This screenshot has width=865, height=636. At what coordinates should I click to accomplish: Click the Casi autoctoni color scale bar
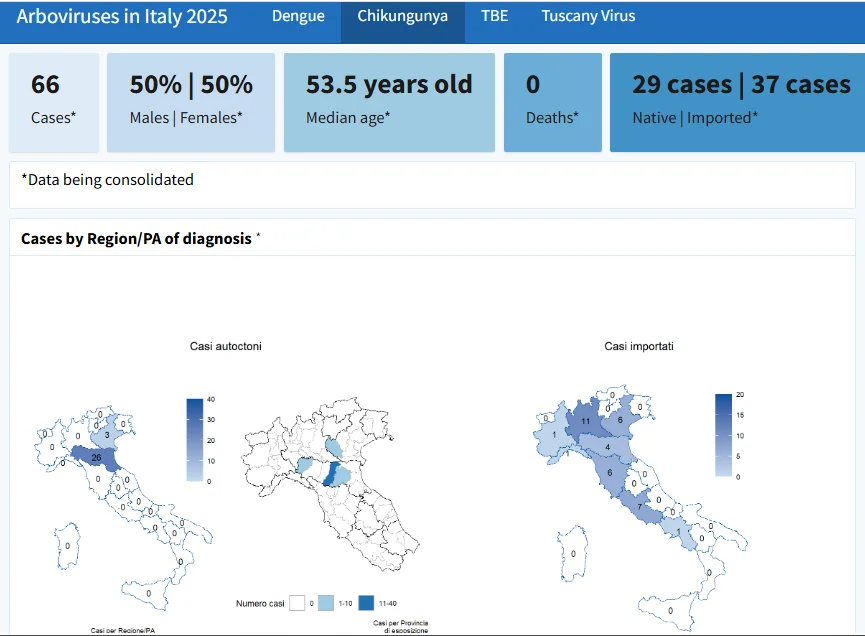(x=195, y=440)
